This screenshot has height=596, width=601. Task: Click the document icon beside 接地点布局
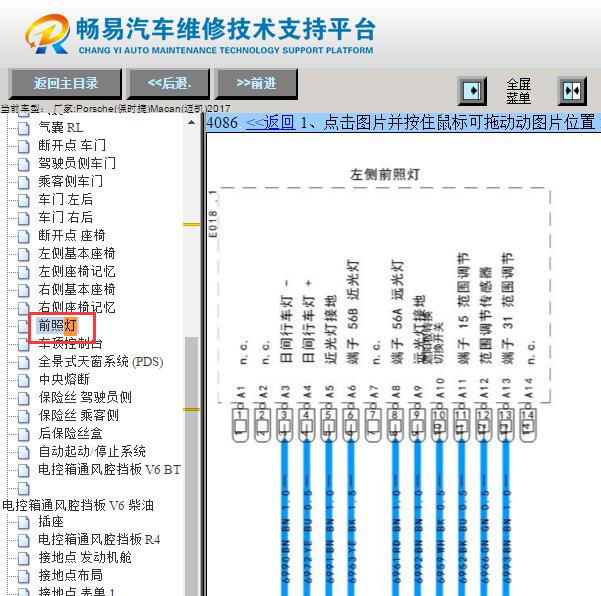tap(24, 577)
